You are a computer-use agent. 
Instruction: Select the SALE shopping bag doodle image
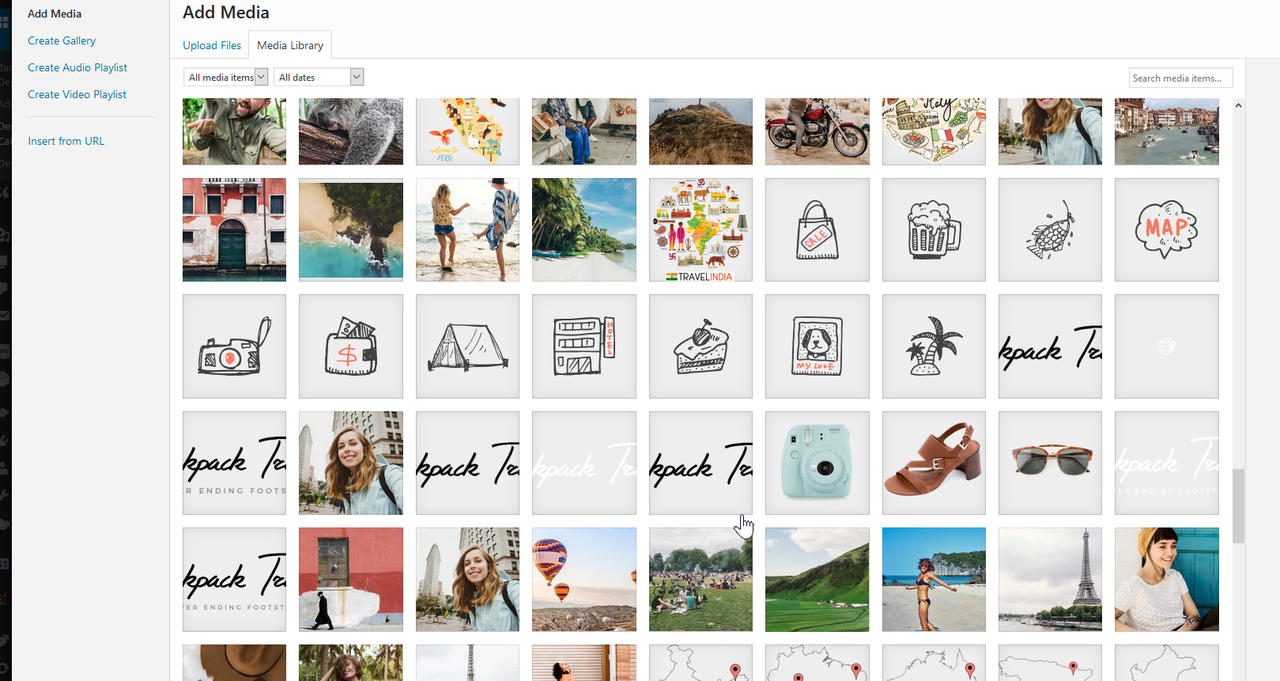[x=817, y=230]
